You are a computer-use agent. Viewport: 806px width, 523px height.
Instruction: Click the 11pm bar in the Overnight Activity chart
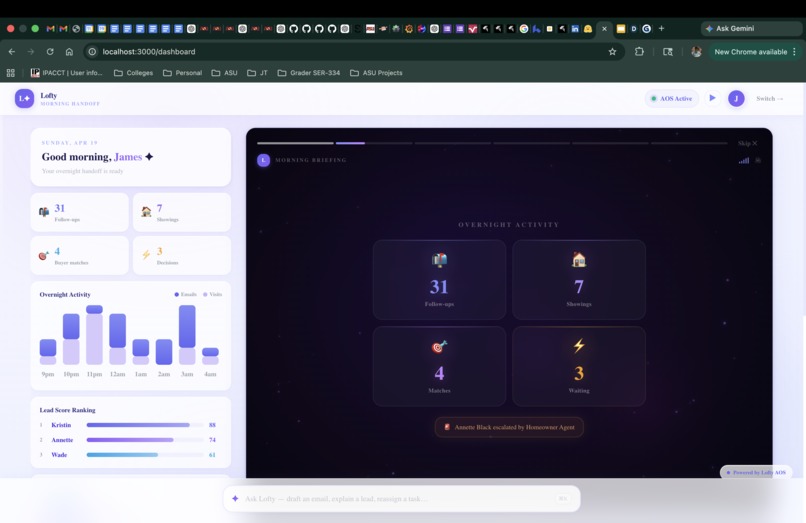[x=94, y=335]
